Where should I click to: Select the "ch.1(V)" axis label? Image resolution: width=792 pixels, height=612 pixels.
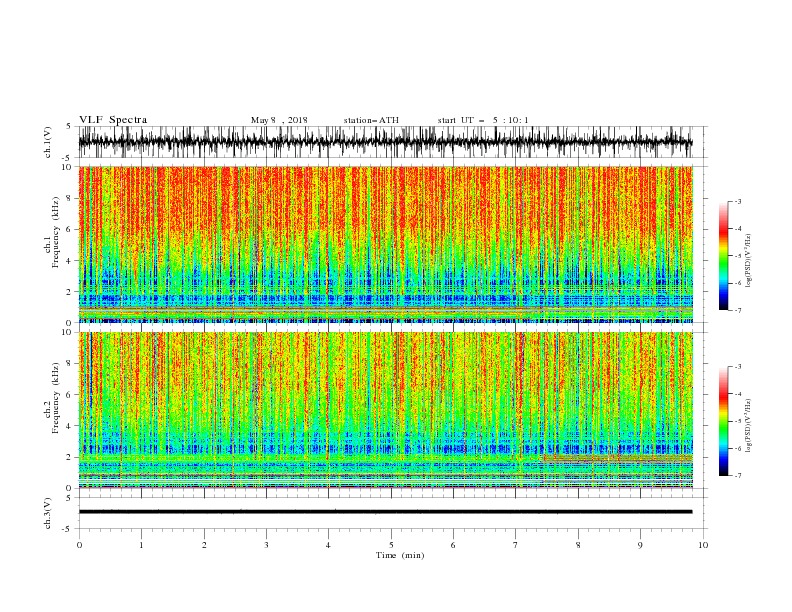click(48, 142)
